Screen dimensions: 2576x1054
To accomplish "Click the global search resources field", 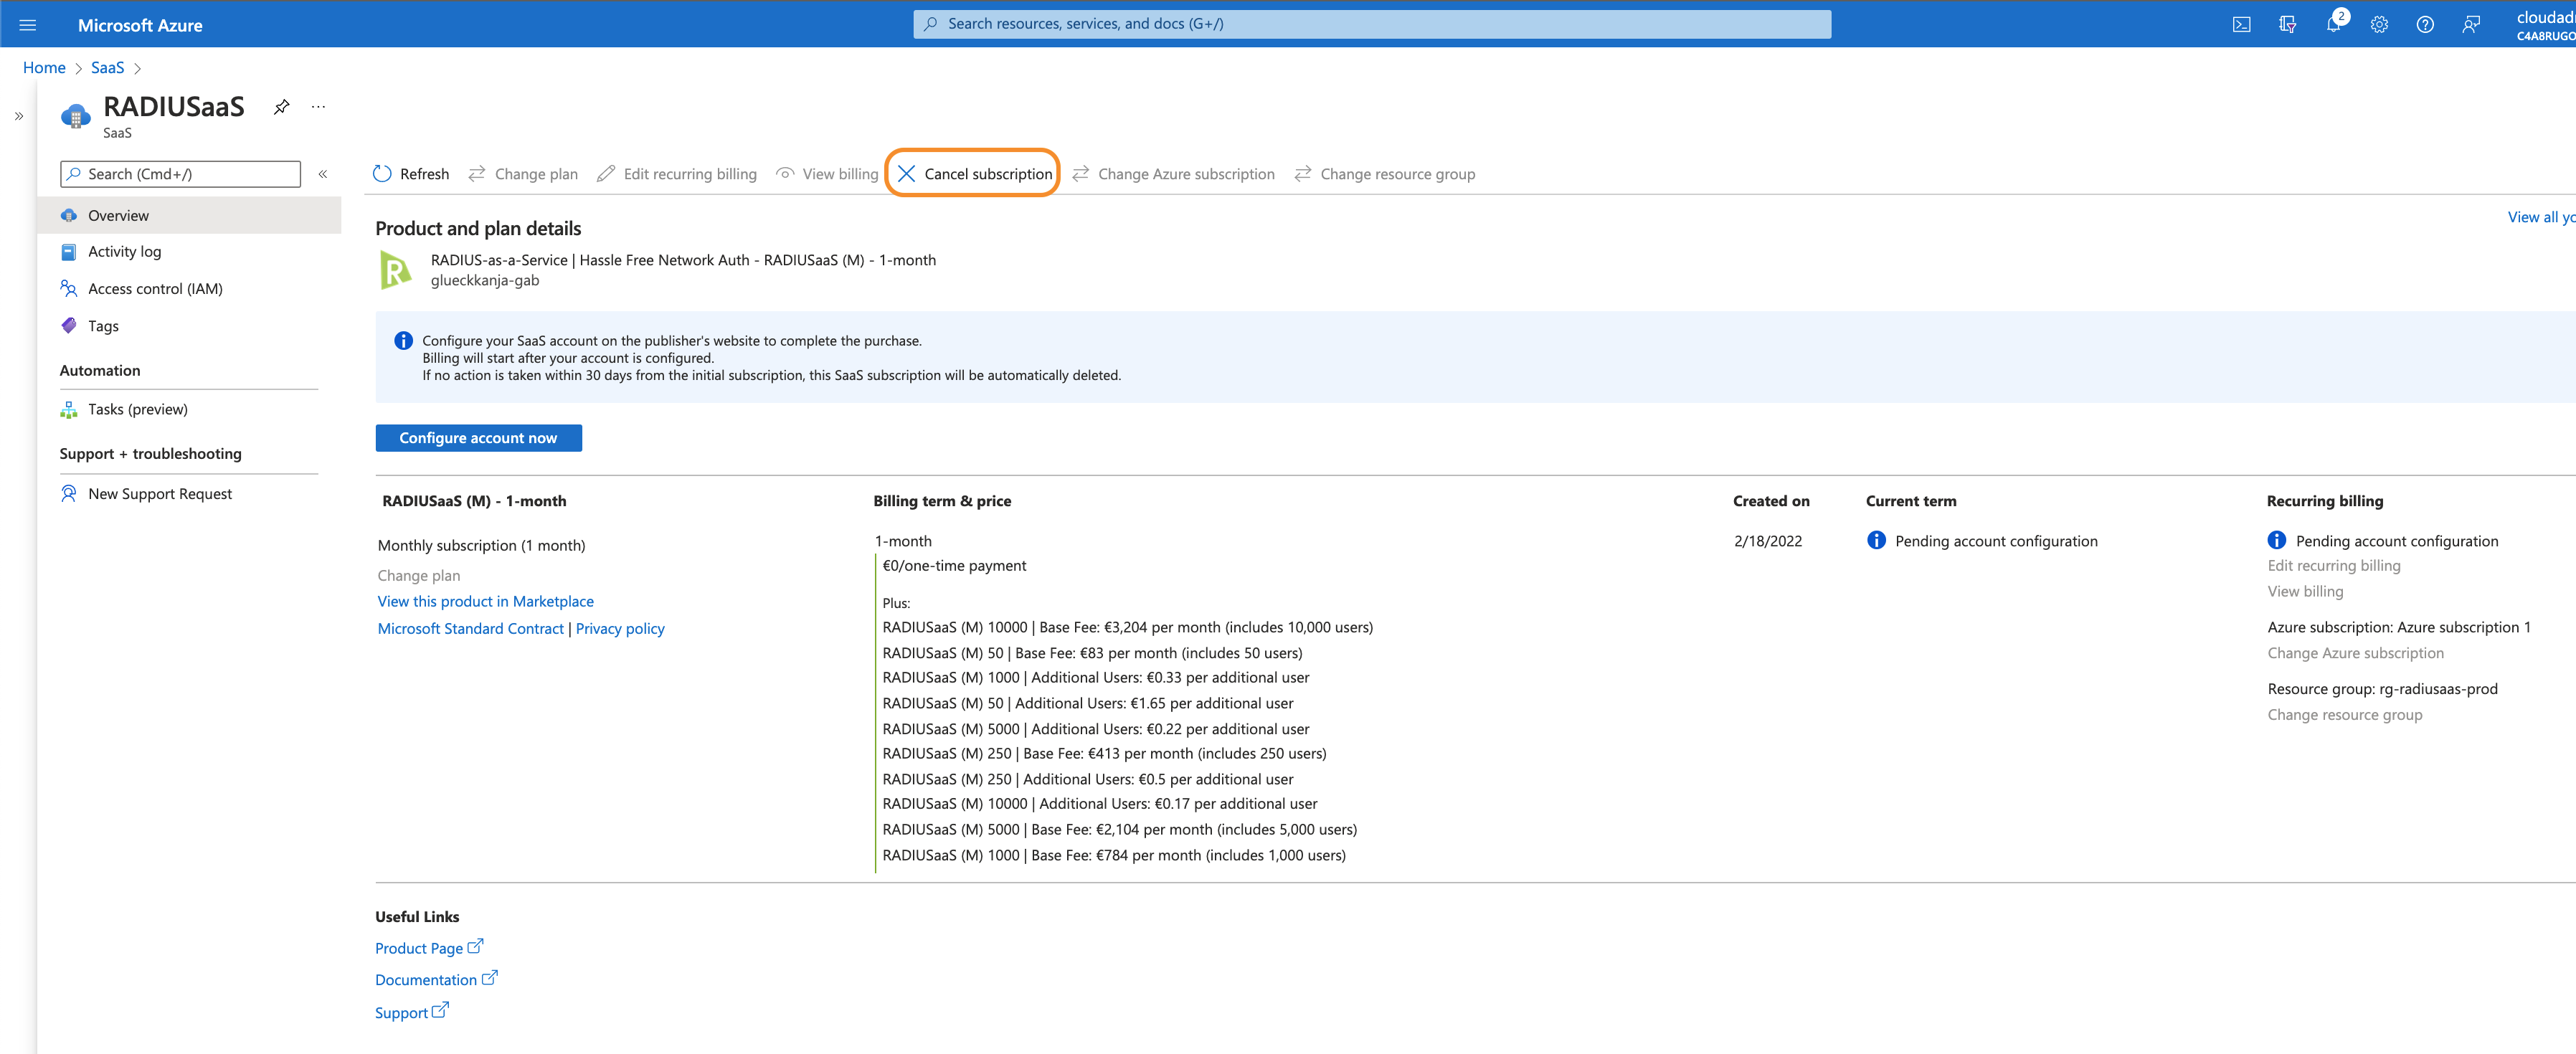I will pos(1371,24).
